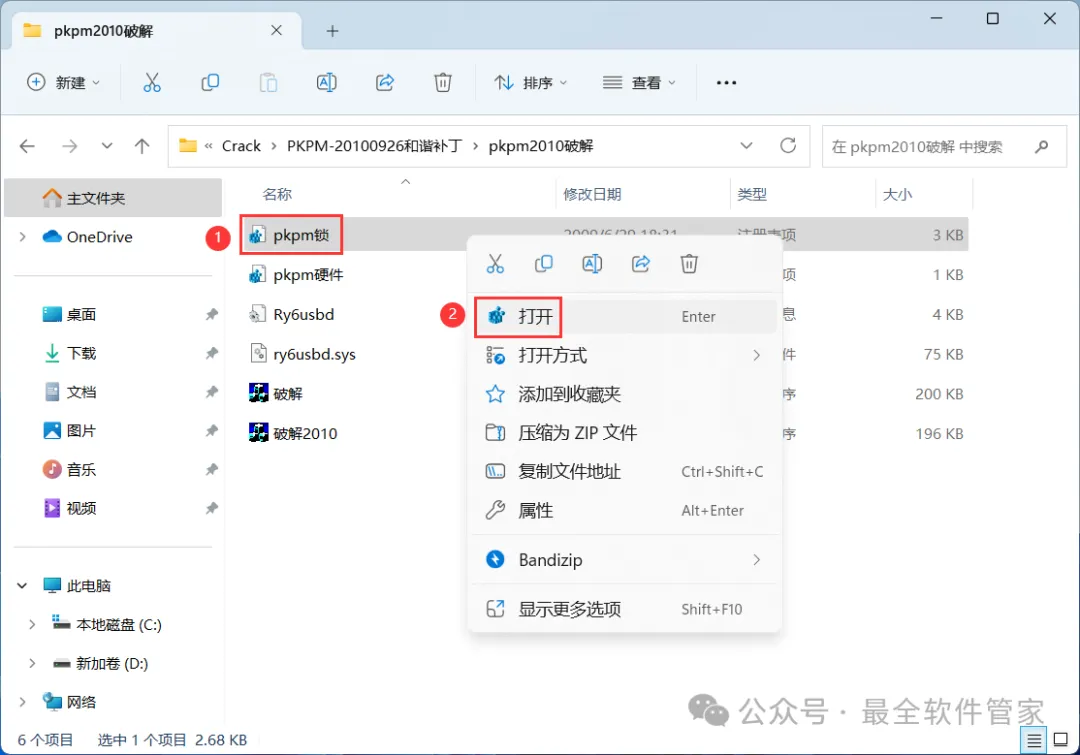Collapse the 此电脑 tree node
Image resolution: width=1080 pixels, height=755 pixels.
click(x=23, y=586)
